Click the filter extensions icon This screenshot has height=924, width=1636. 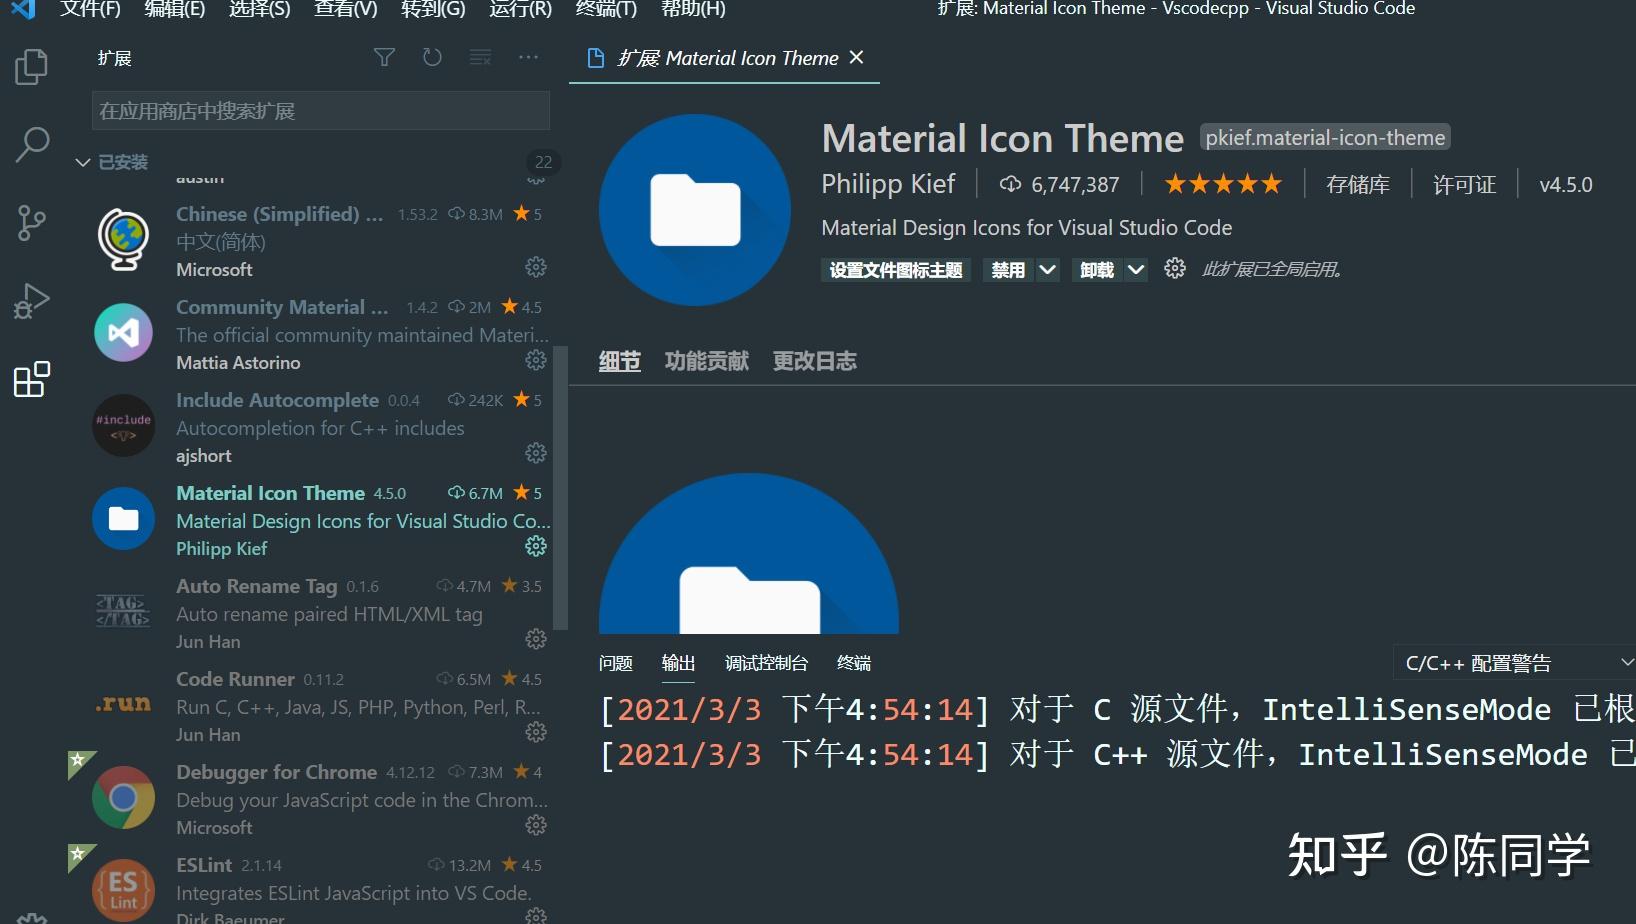384,57
